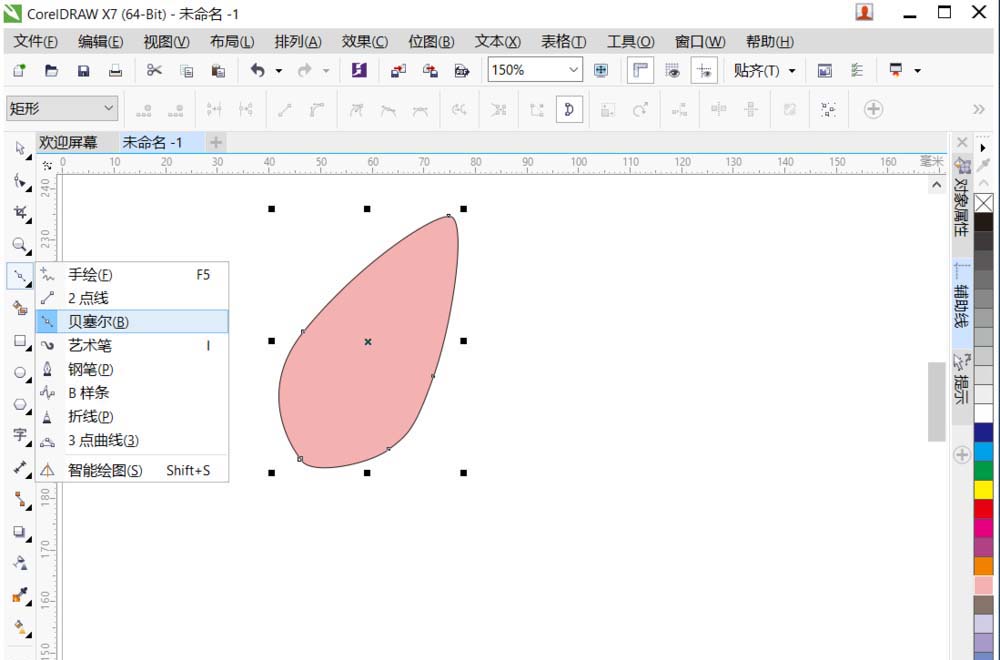Click the yellow color swatch in palette

[983, 490]
